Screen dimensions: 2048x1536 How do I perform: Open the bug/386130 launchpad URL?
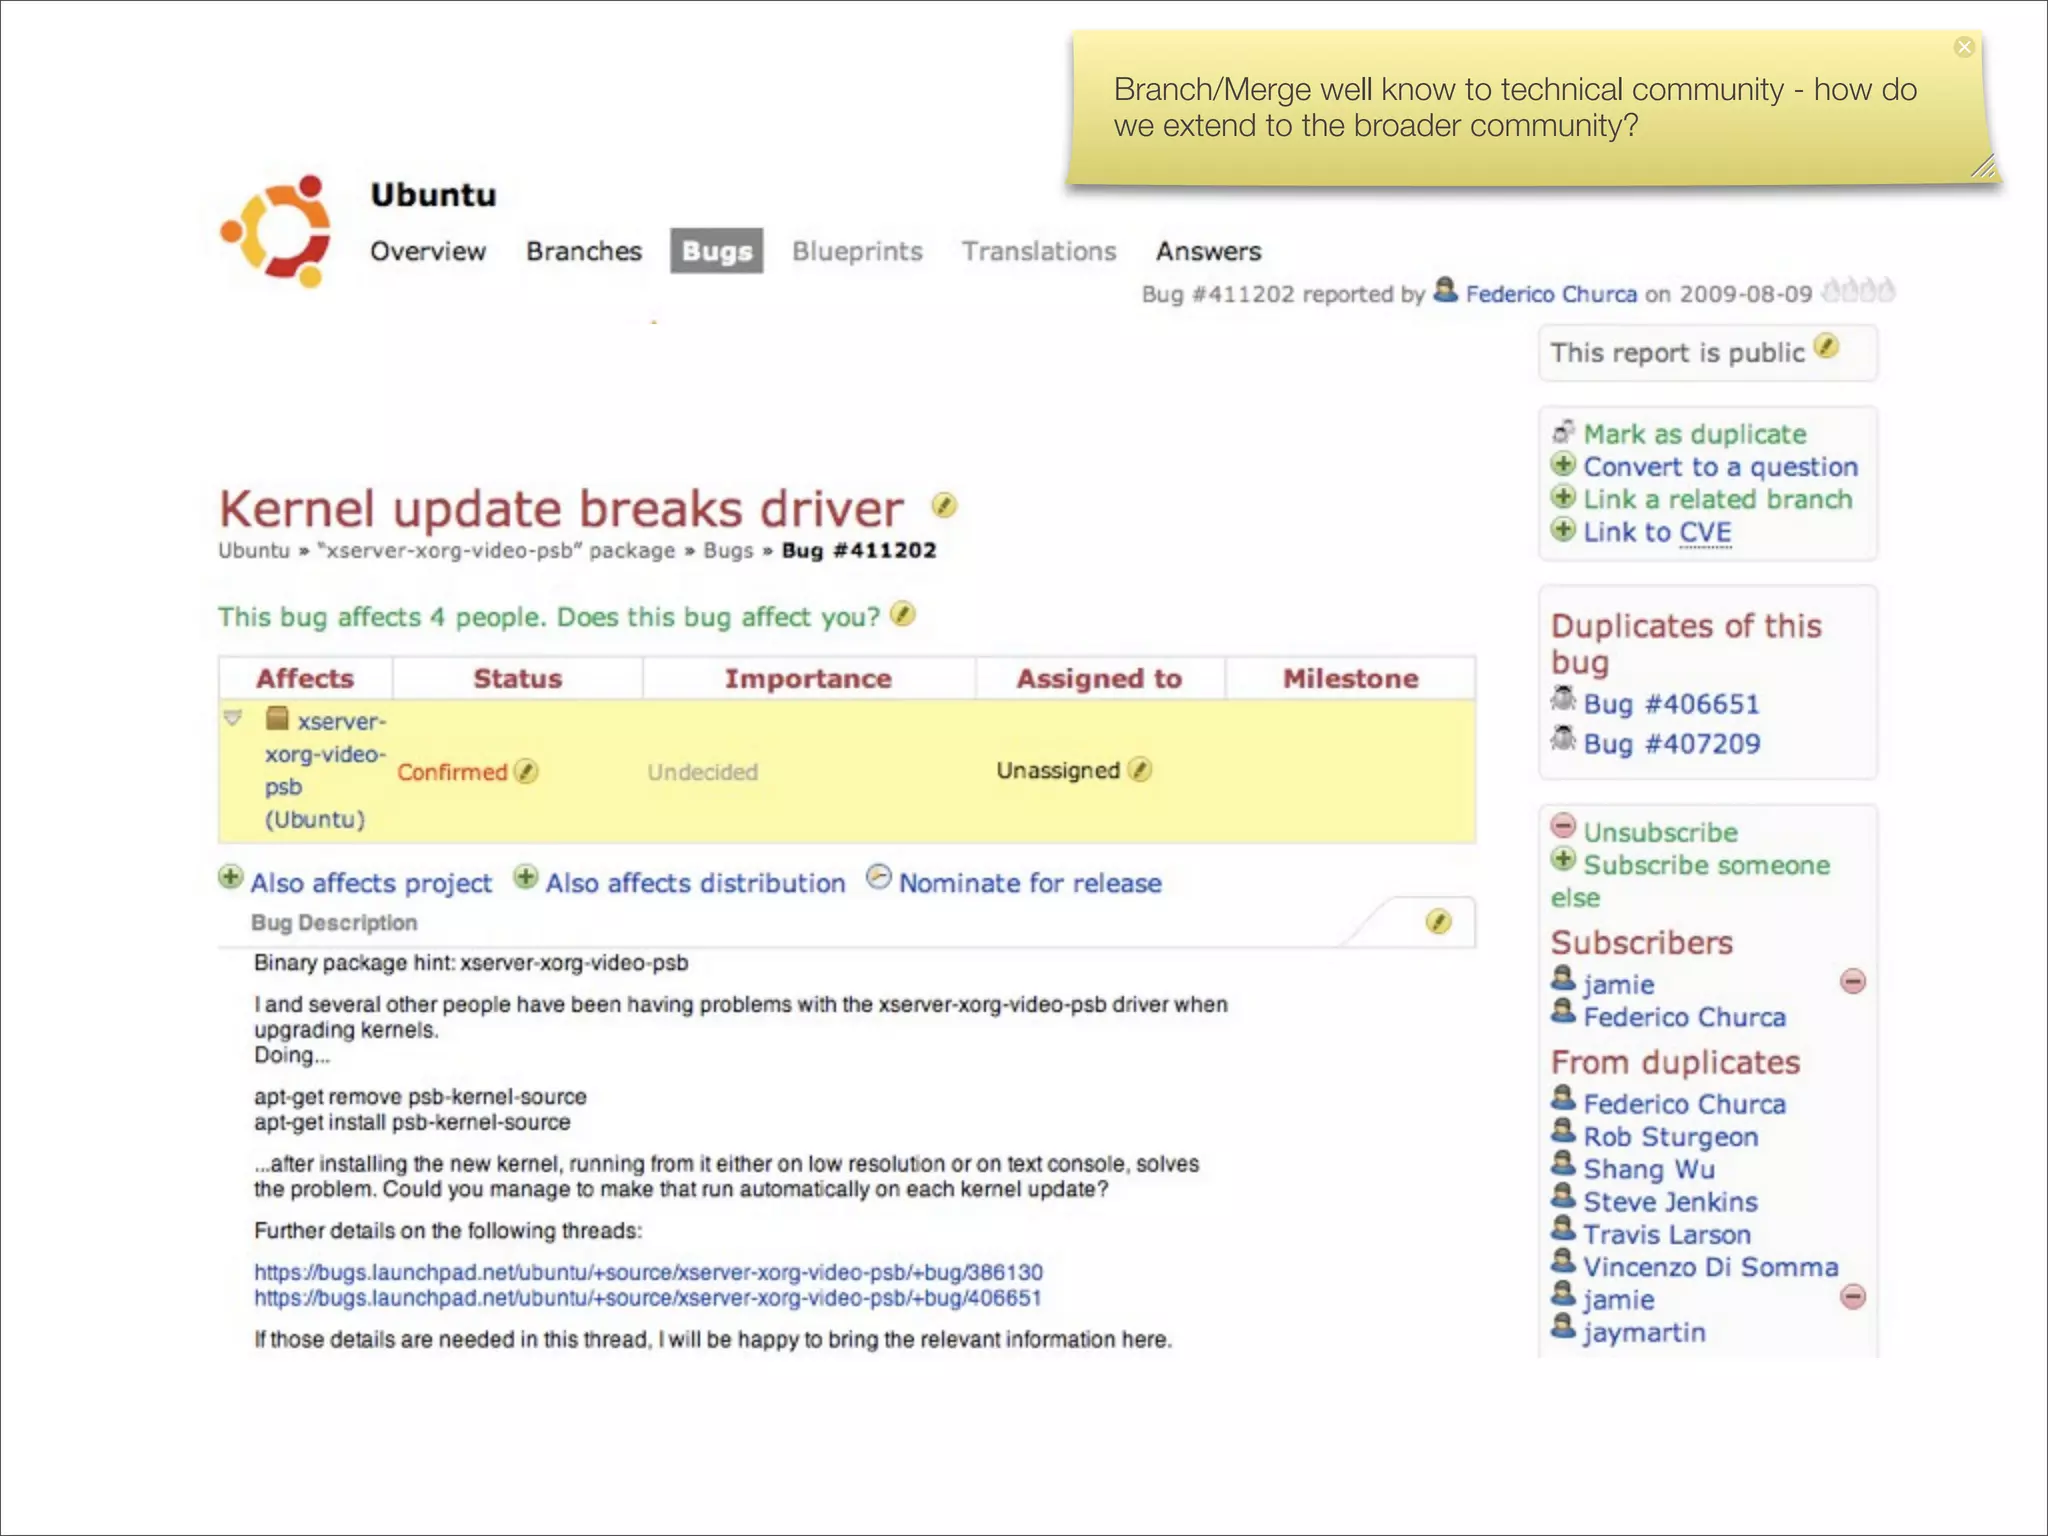click(x=648, y=1272)
